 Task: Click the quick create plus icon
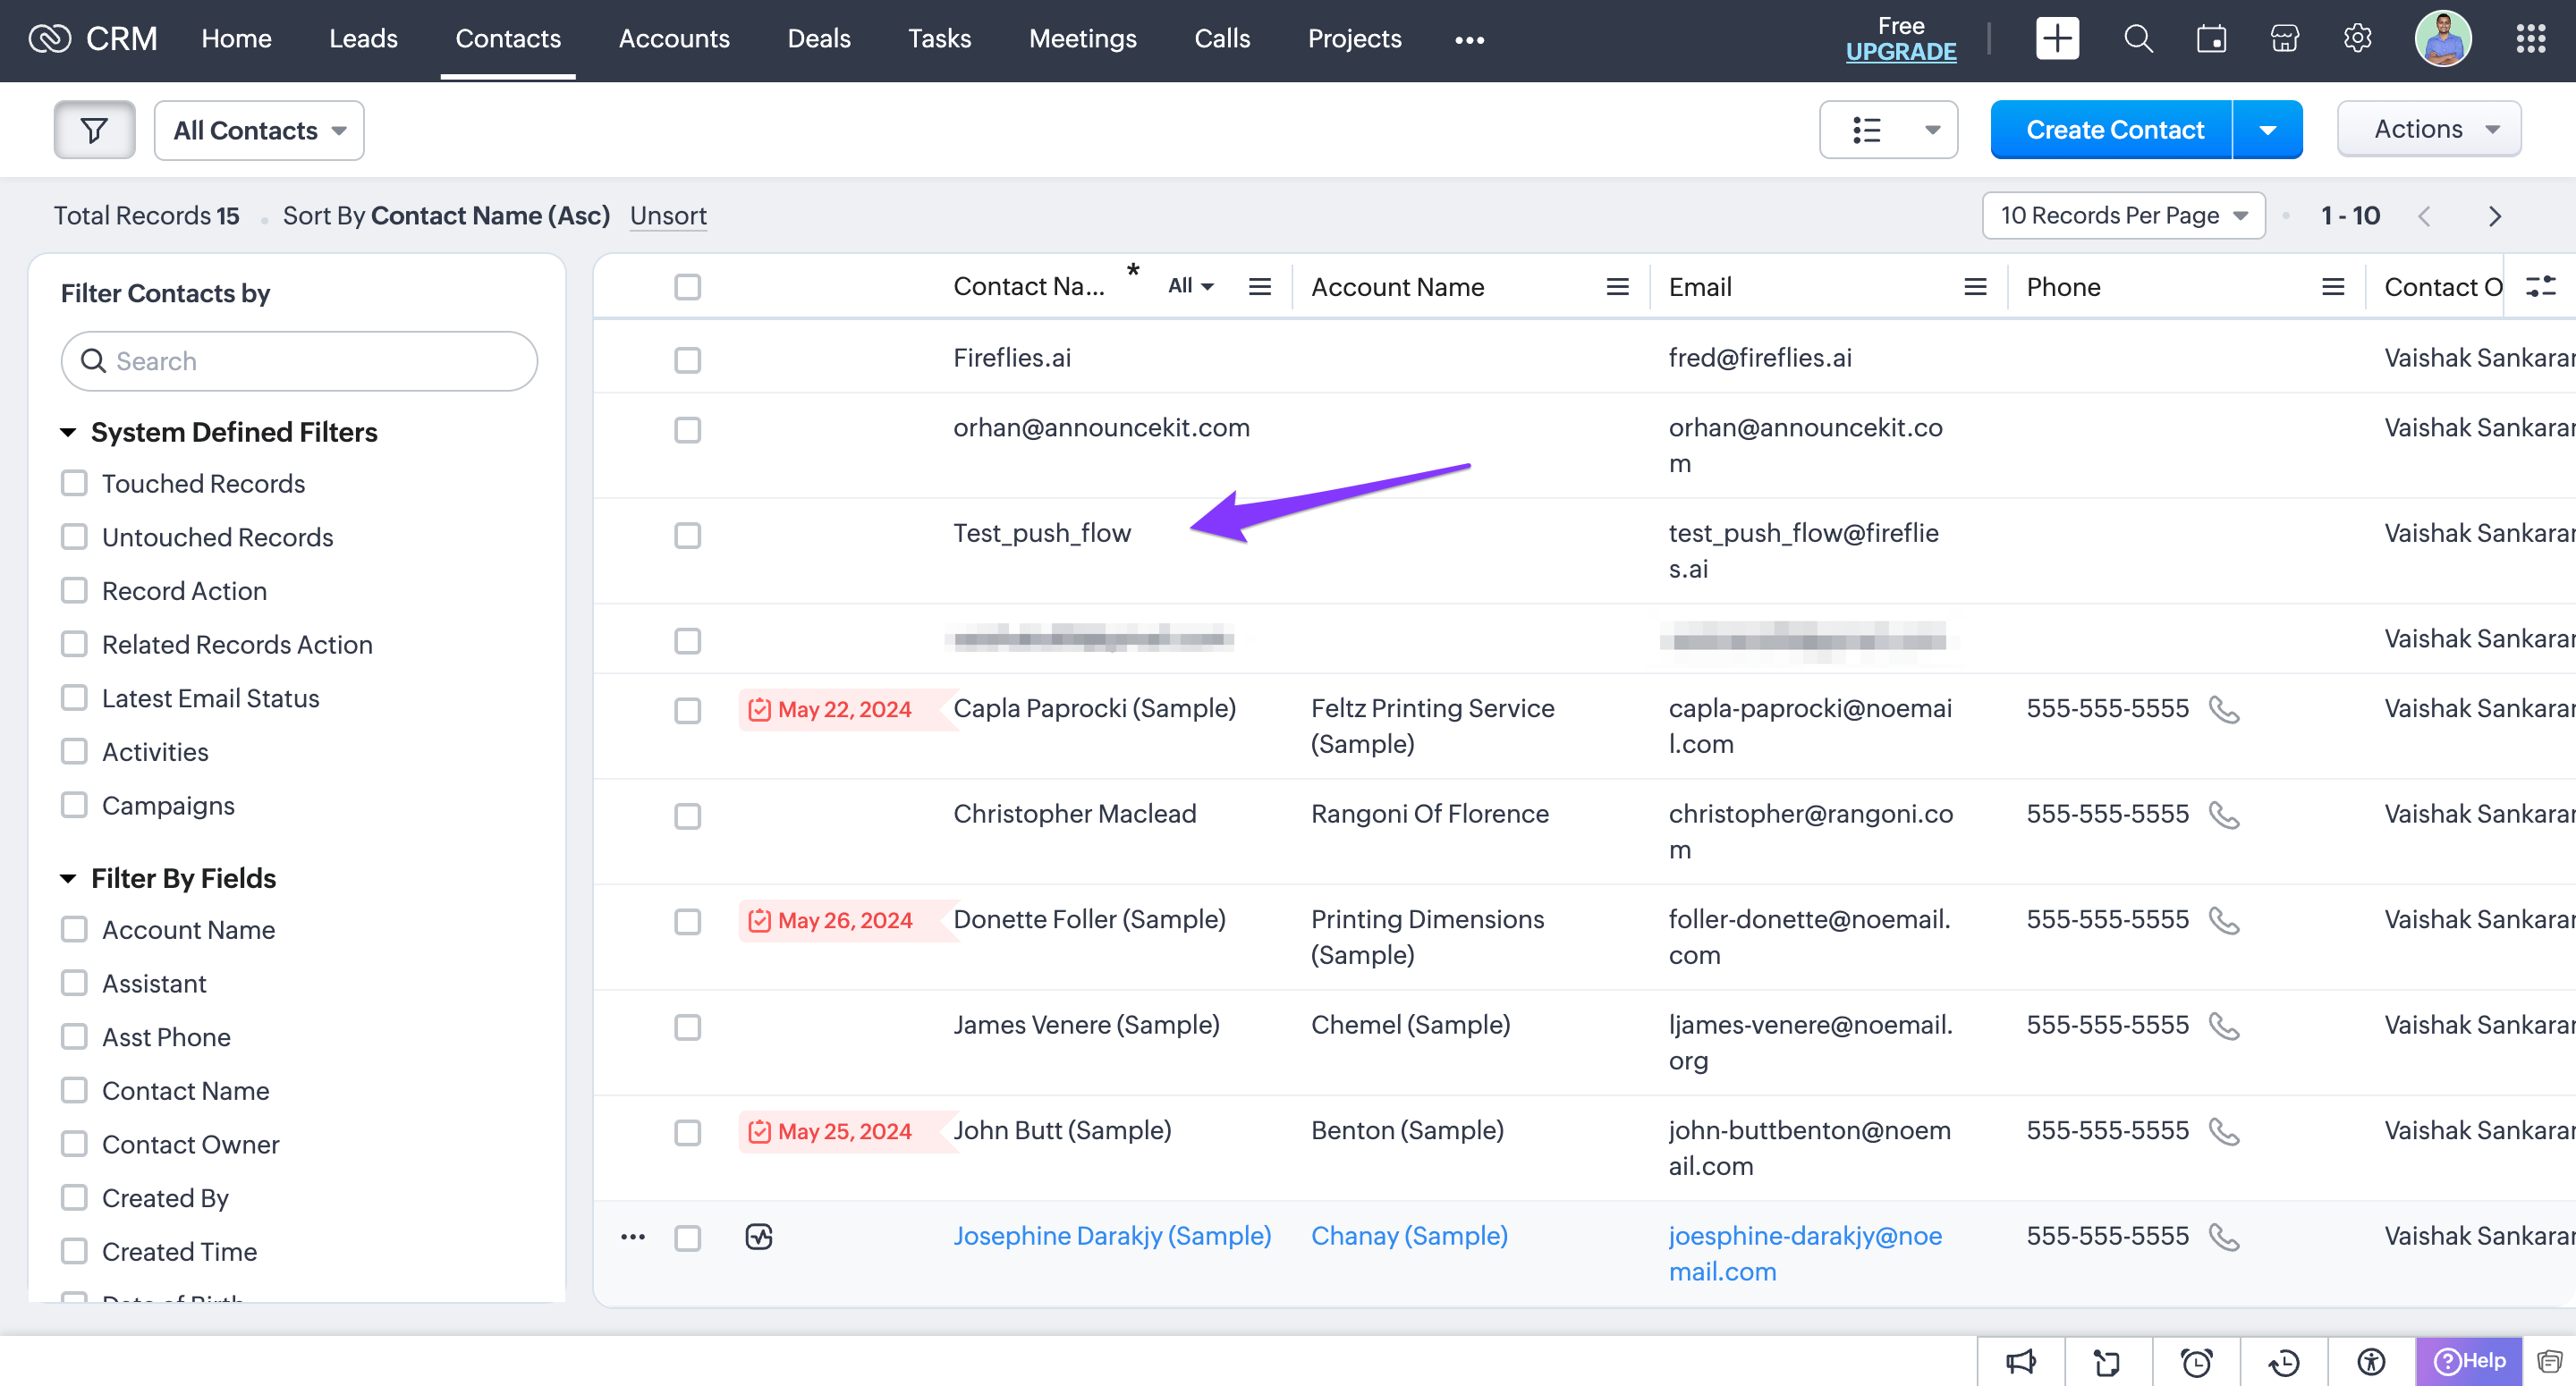[2057, 39]
